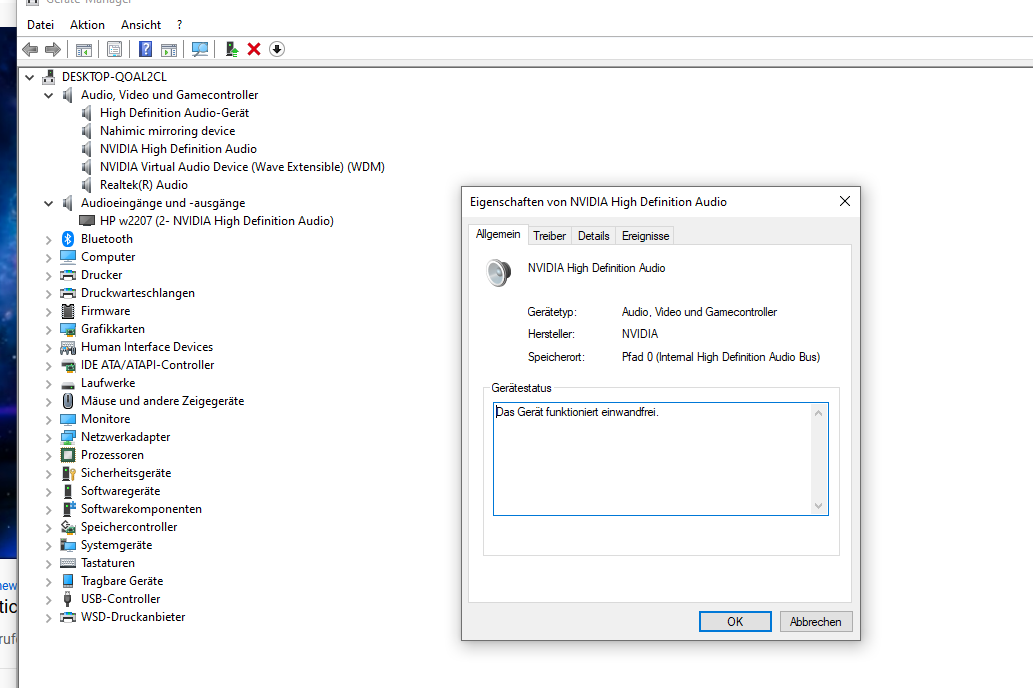Collapse the DESKTOP-QOAL2CL root node
1033x688 pixels.
[30, 77]
